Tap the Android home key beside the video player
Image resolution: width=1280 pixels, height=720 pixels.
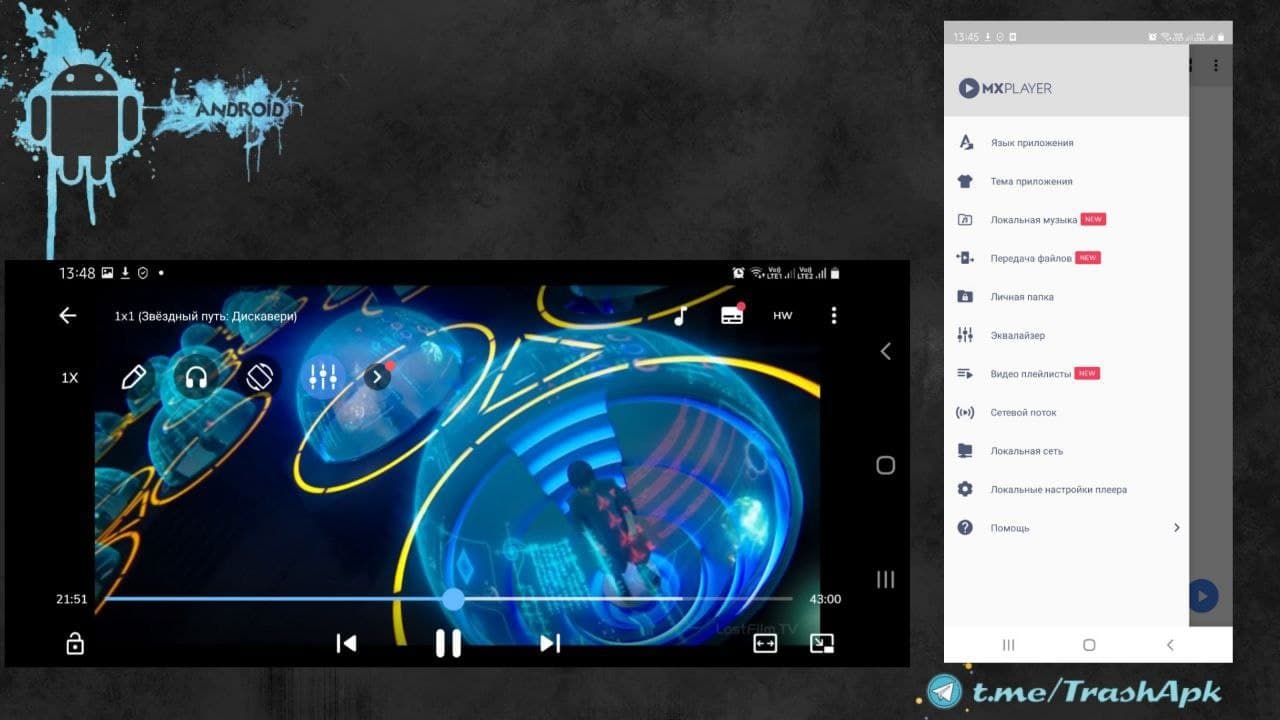[x=885, y=465]
